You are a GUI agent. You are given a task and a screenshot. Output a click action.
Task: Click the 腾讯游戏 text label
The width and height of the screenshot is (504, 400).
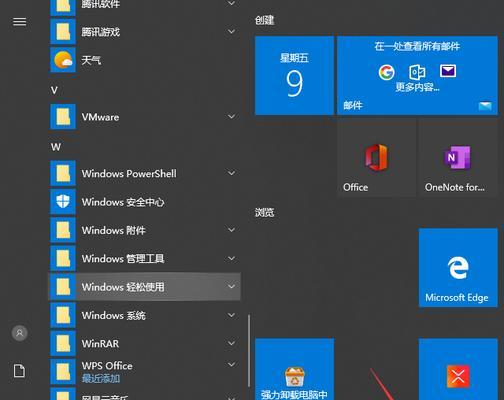click(x=101, y=32)
